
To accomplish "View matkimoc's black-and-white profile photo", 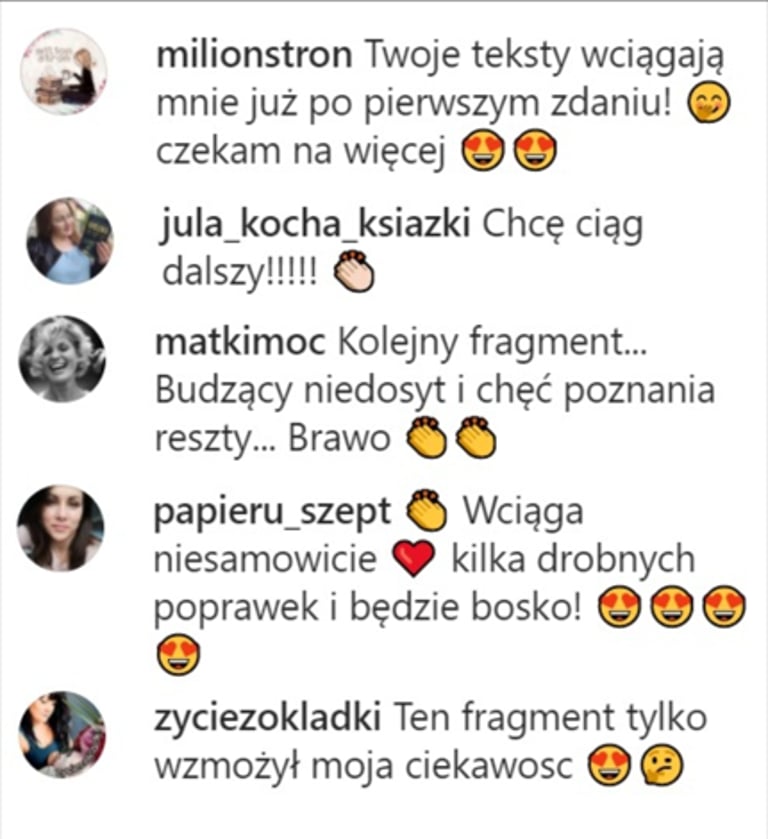I will [x=62, y=359].
